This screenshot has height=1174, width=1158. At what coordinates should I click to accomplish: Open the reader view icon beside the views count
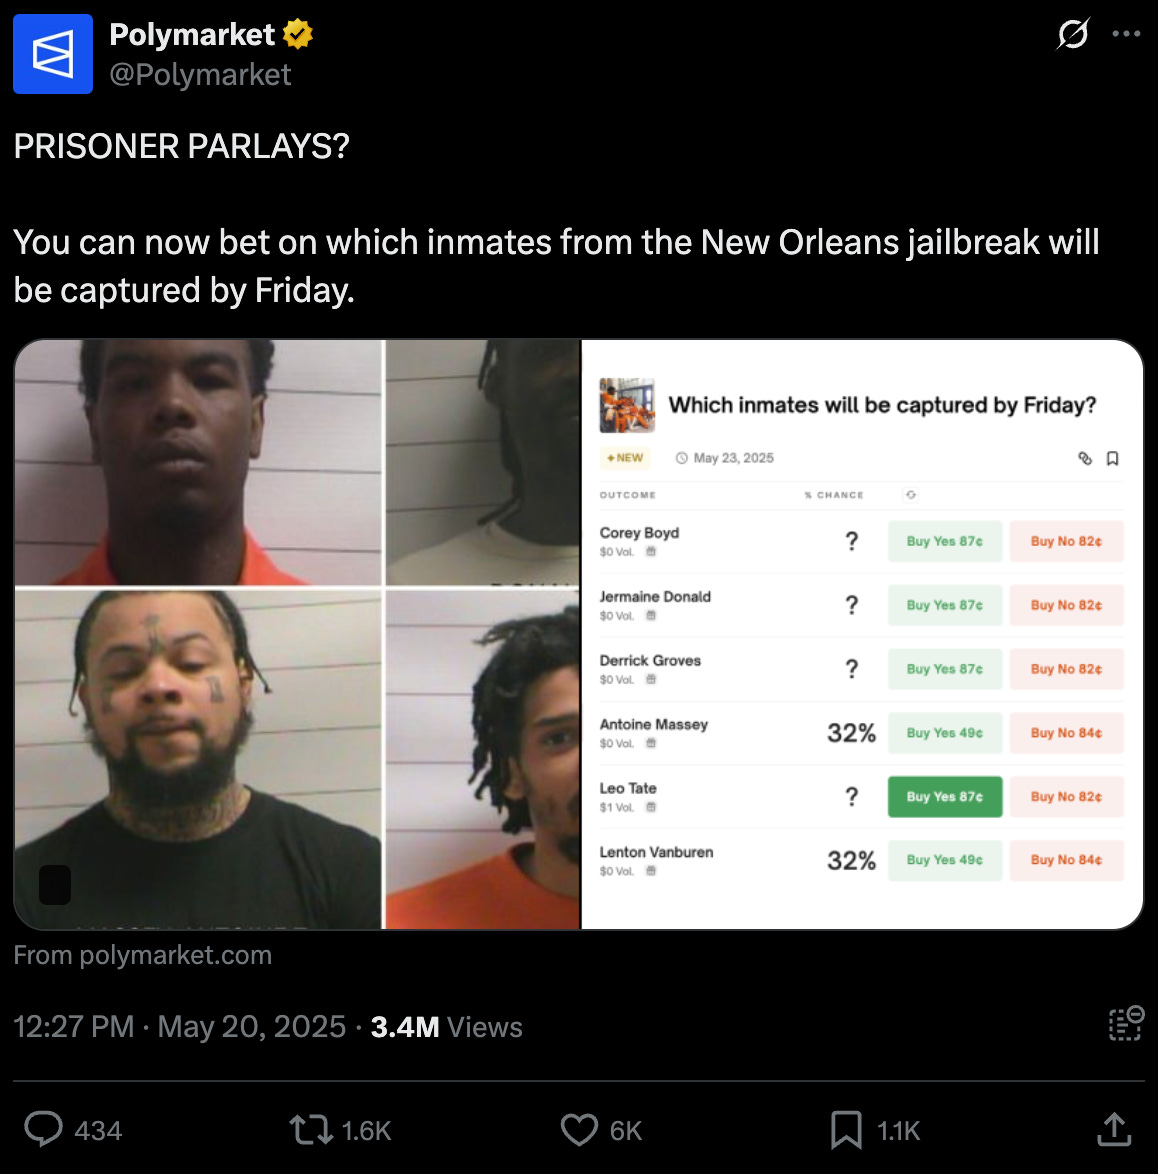coord(1126,1024)
